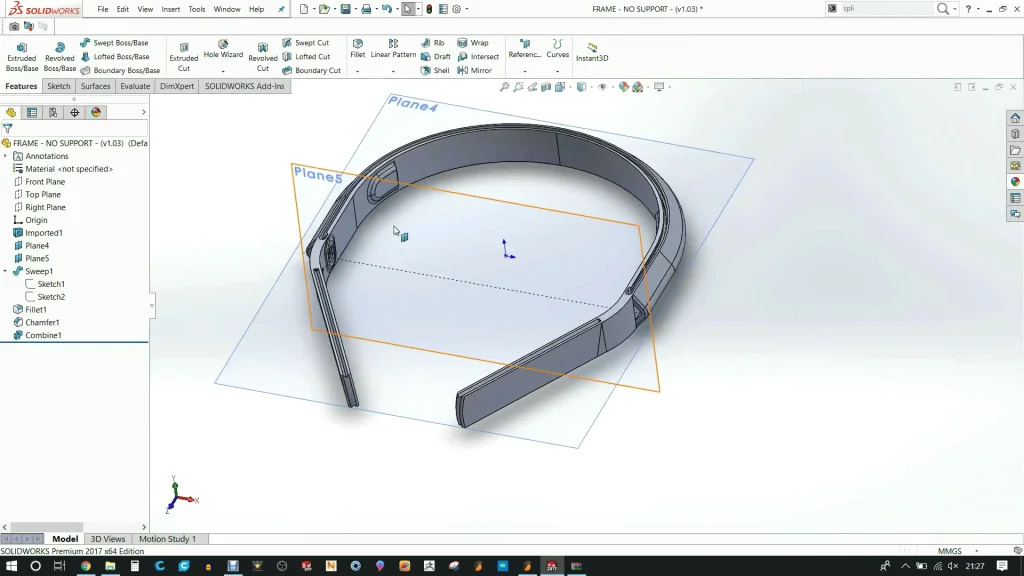This screenshot has height=576, width=1024.
Task: Open the Appearances task pane icon
Action: (x=1015, y=182)
